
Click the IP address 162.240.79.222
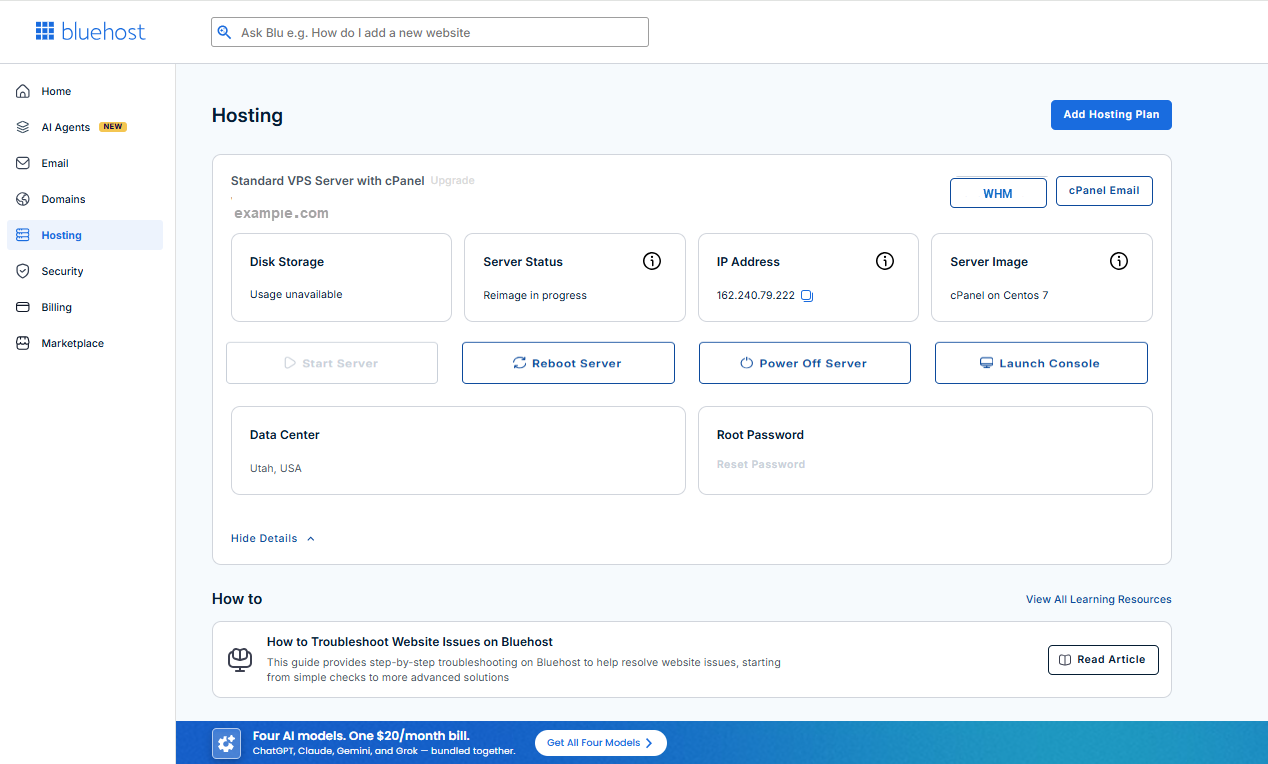756,296
